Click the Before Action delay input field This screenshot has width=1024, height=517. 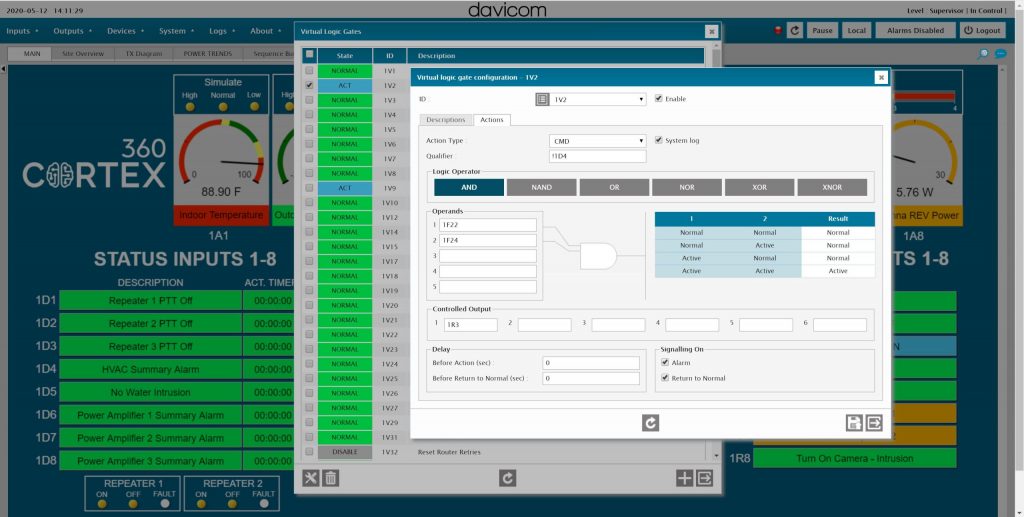(x=590, y=362)
